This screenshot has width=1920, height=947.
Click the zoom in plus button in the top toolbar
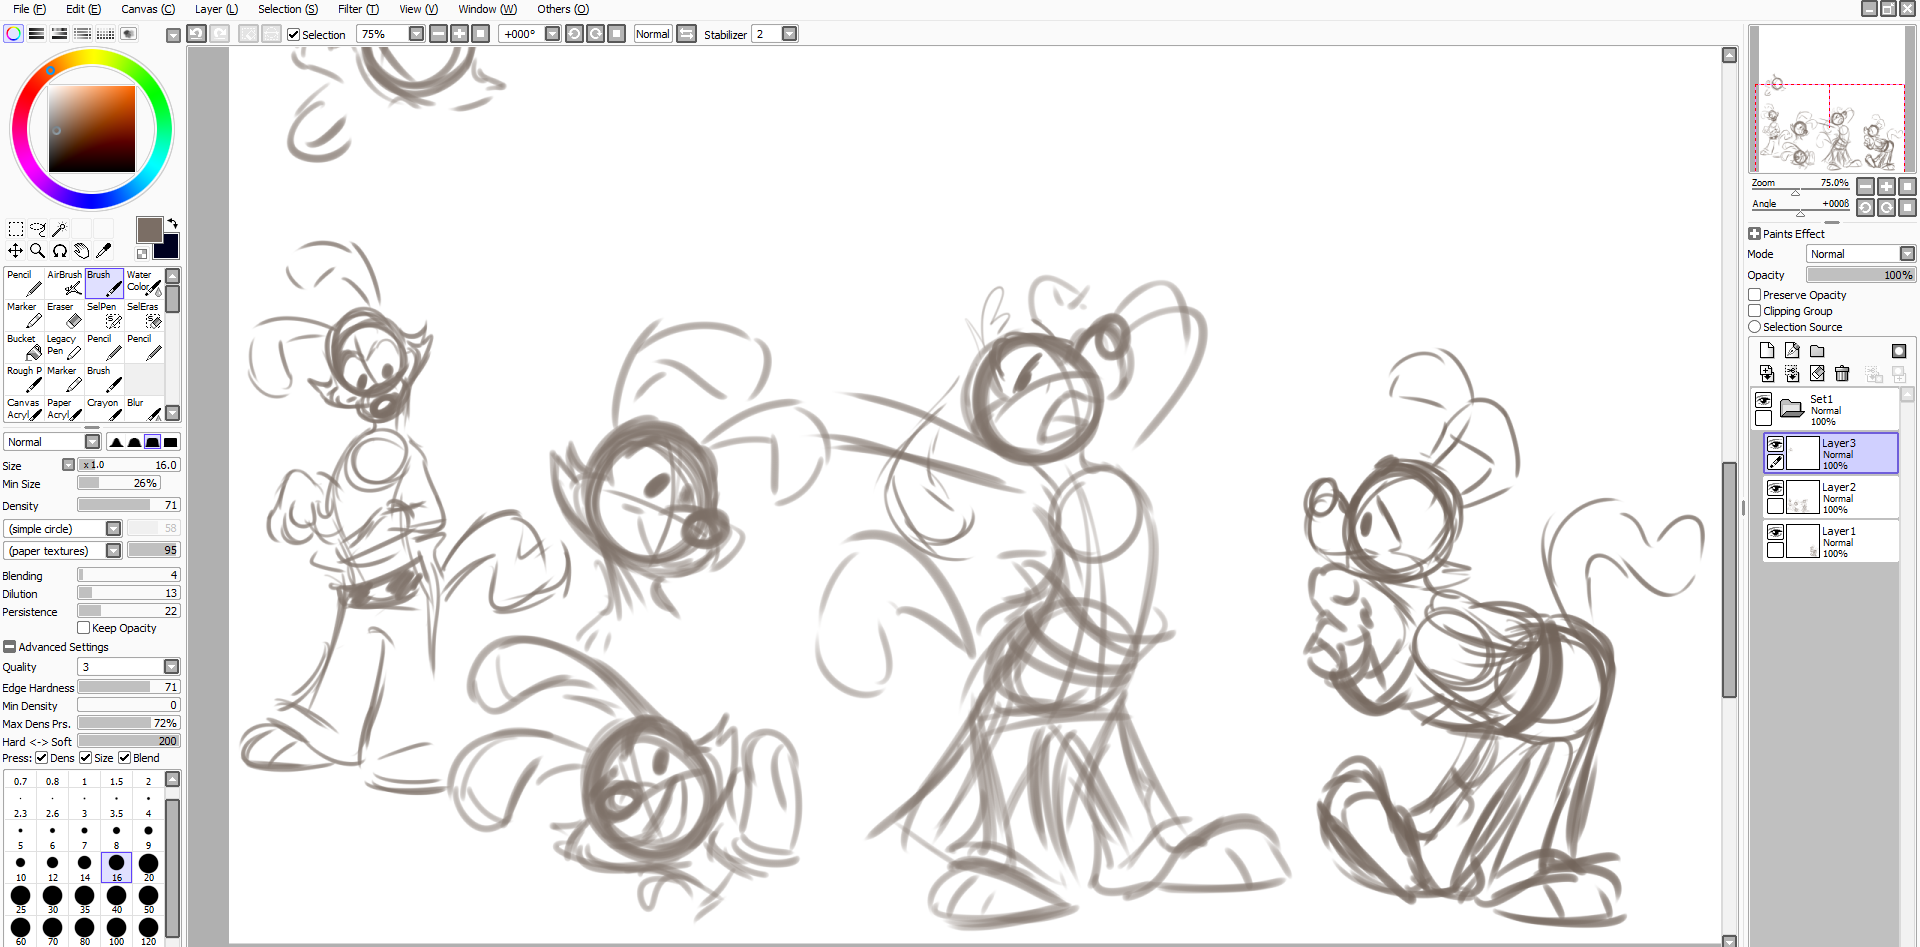[x=459, y=34]
